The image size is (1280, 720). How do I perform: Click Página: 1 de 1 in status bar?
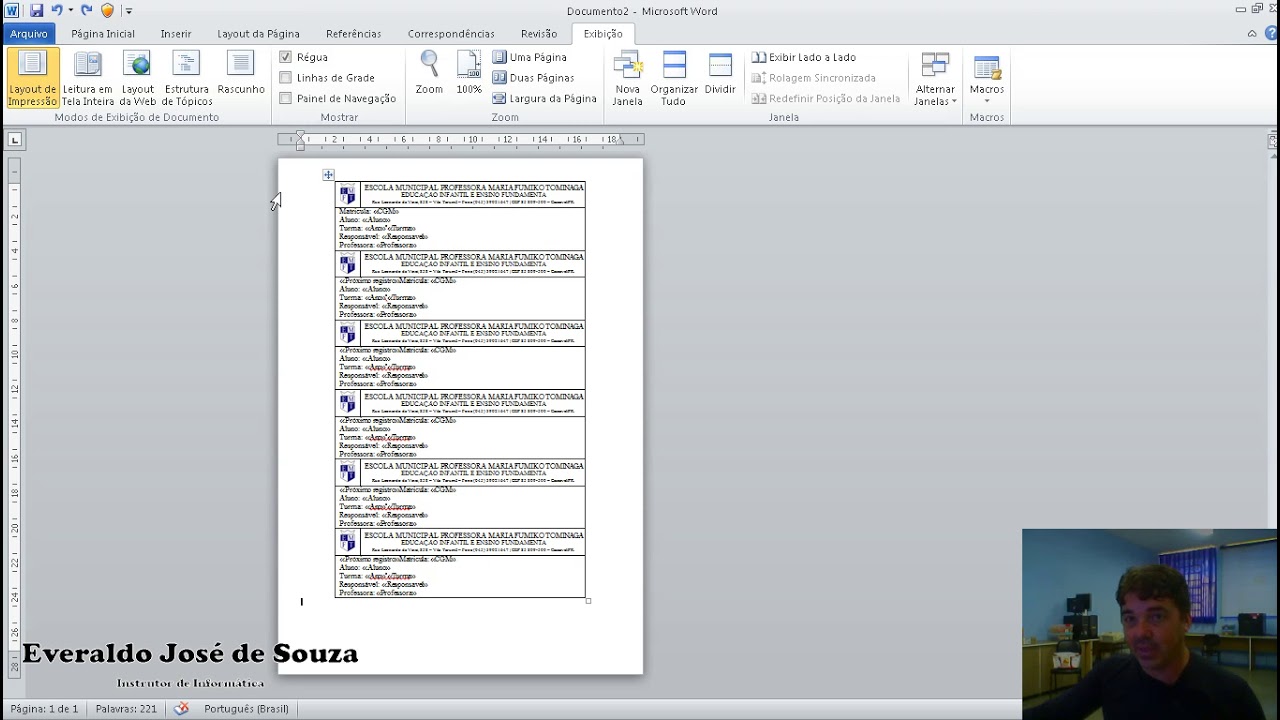tap(44, 708)
